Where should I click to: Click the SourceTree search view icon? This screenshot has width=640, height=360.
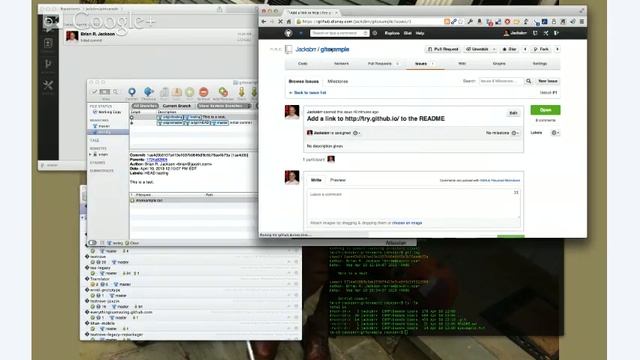116,92
